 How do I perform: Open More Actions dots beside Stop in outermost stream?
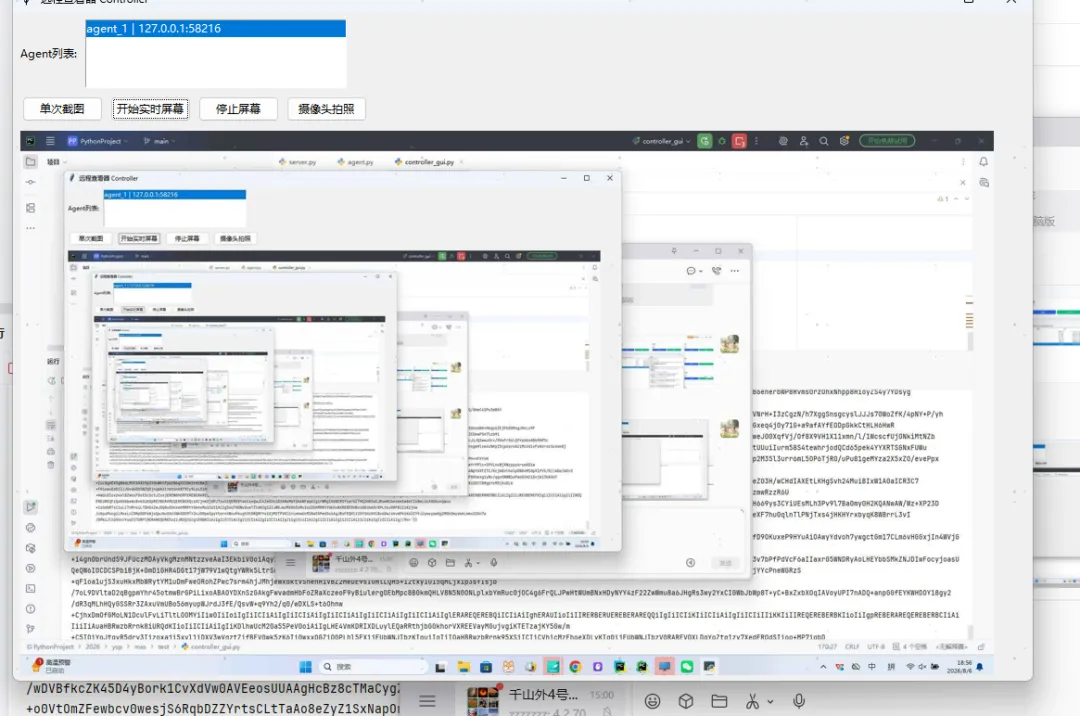[x=756, y=141]
